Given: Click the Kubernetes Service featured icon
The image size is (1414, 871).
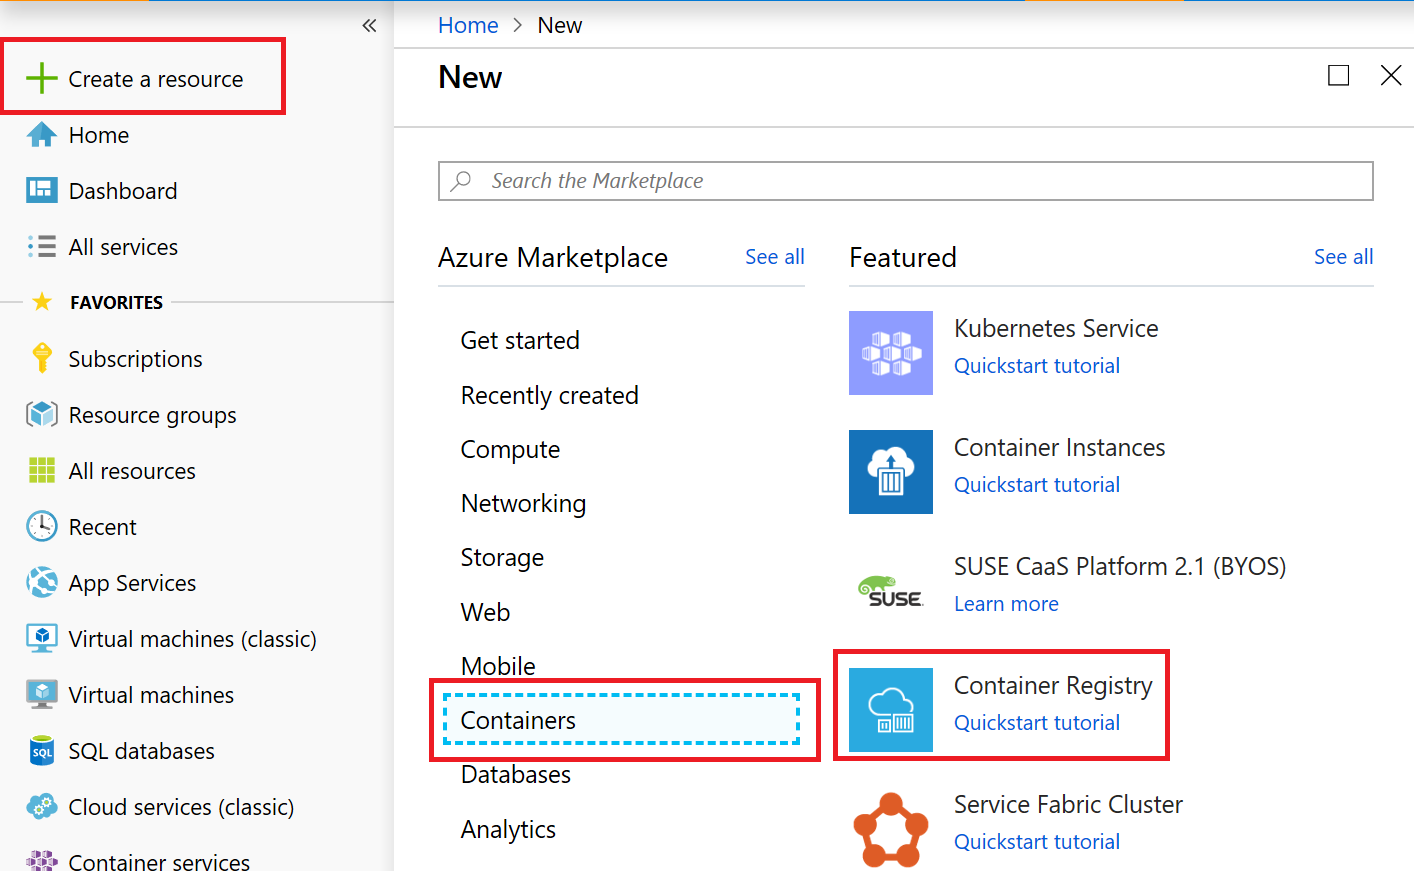Looking at the screenshot, I should [891, 353].
